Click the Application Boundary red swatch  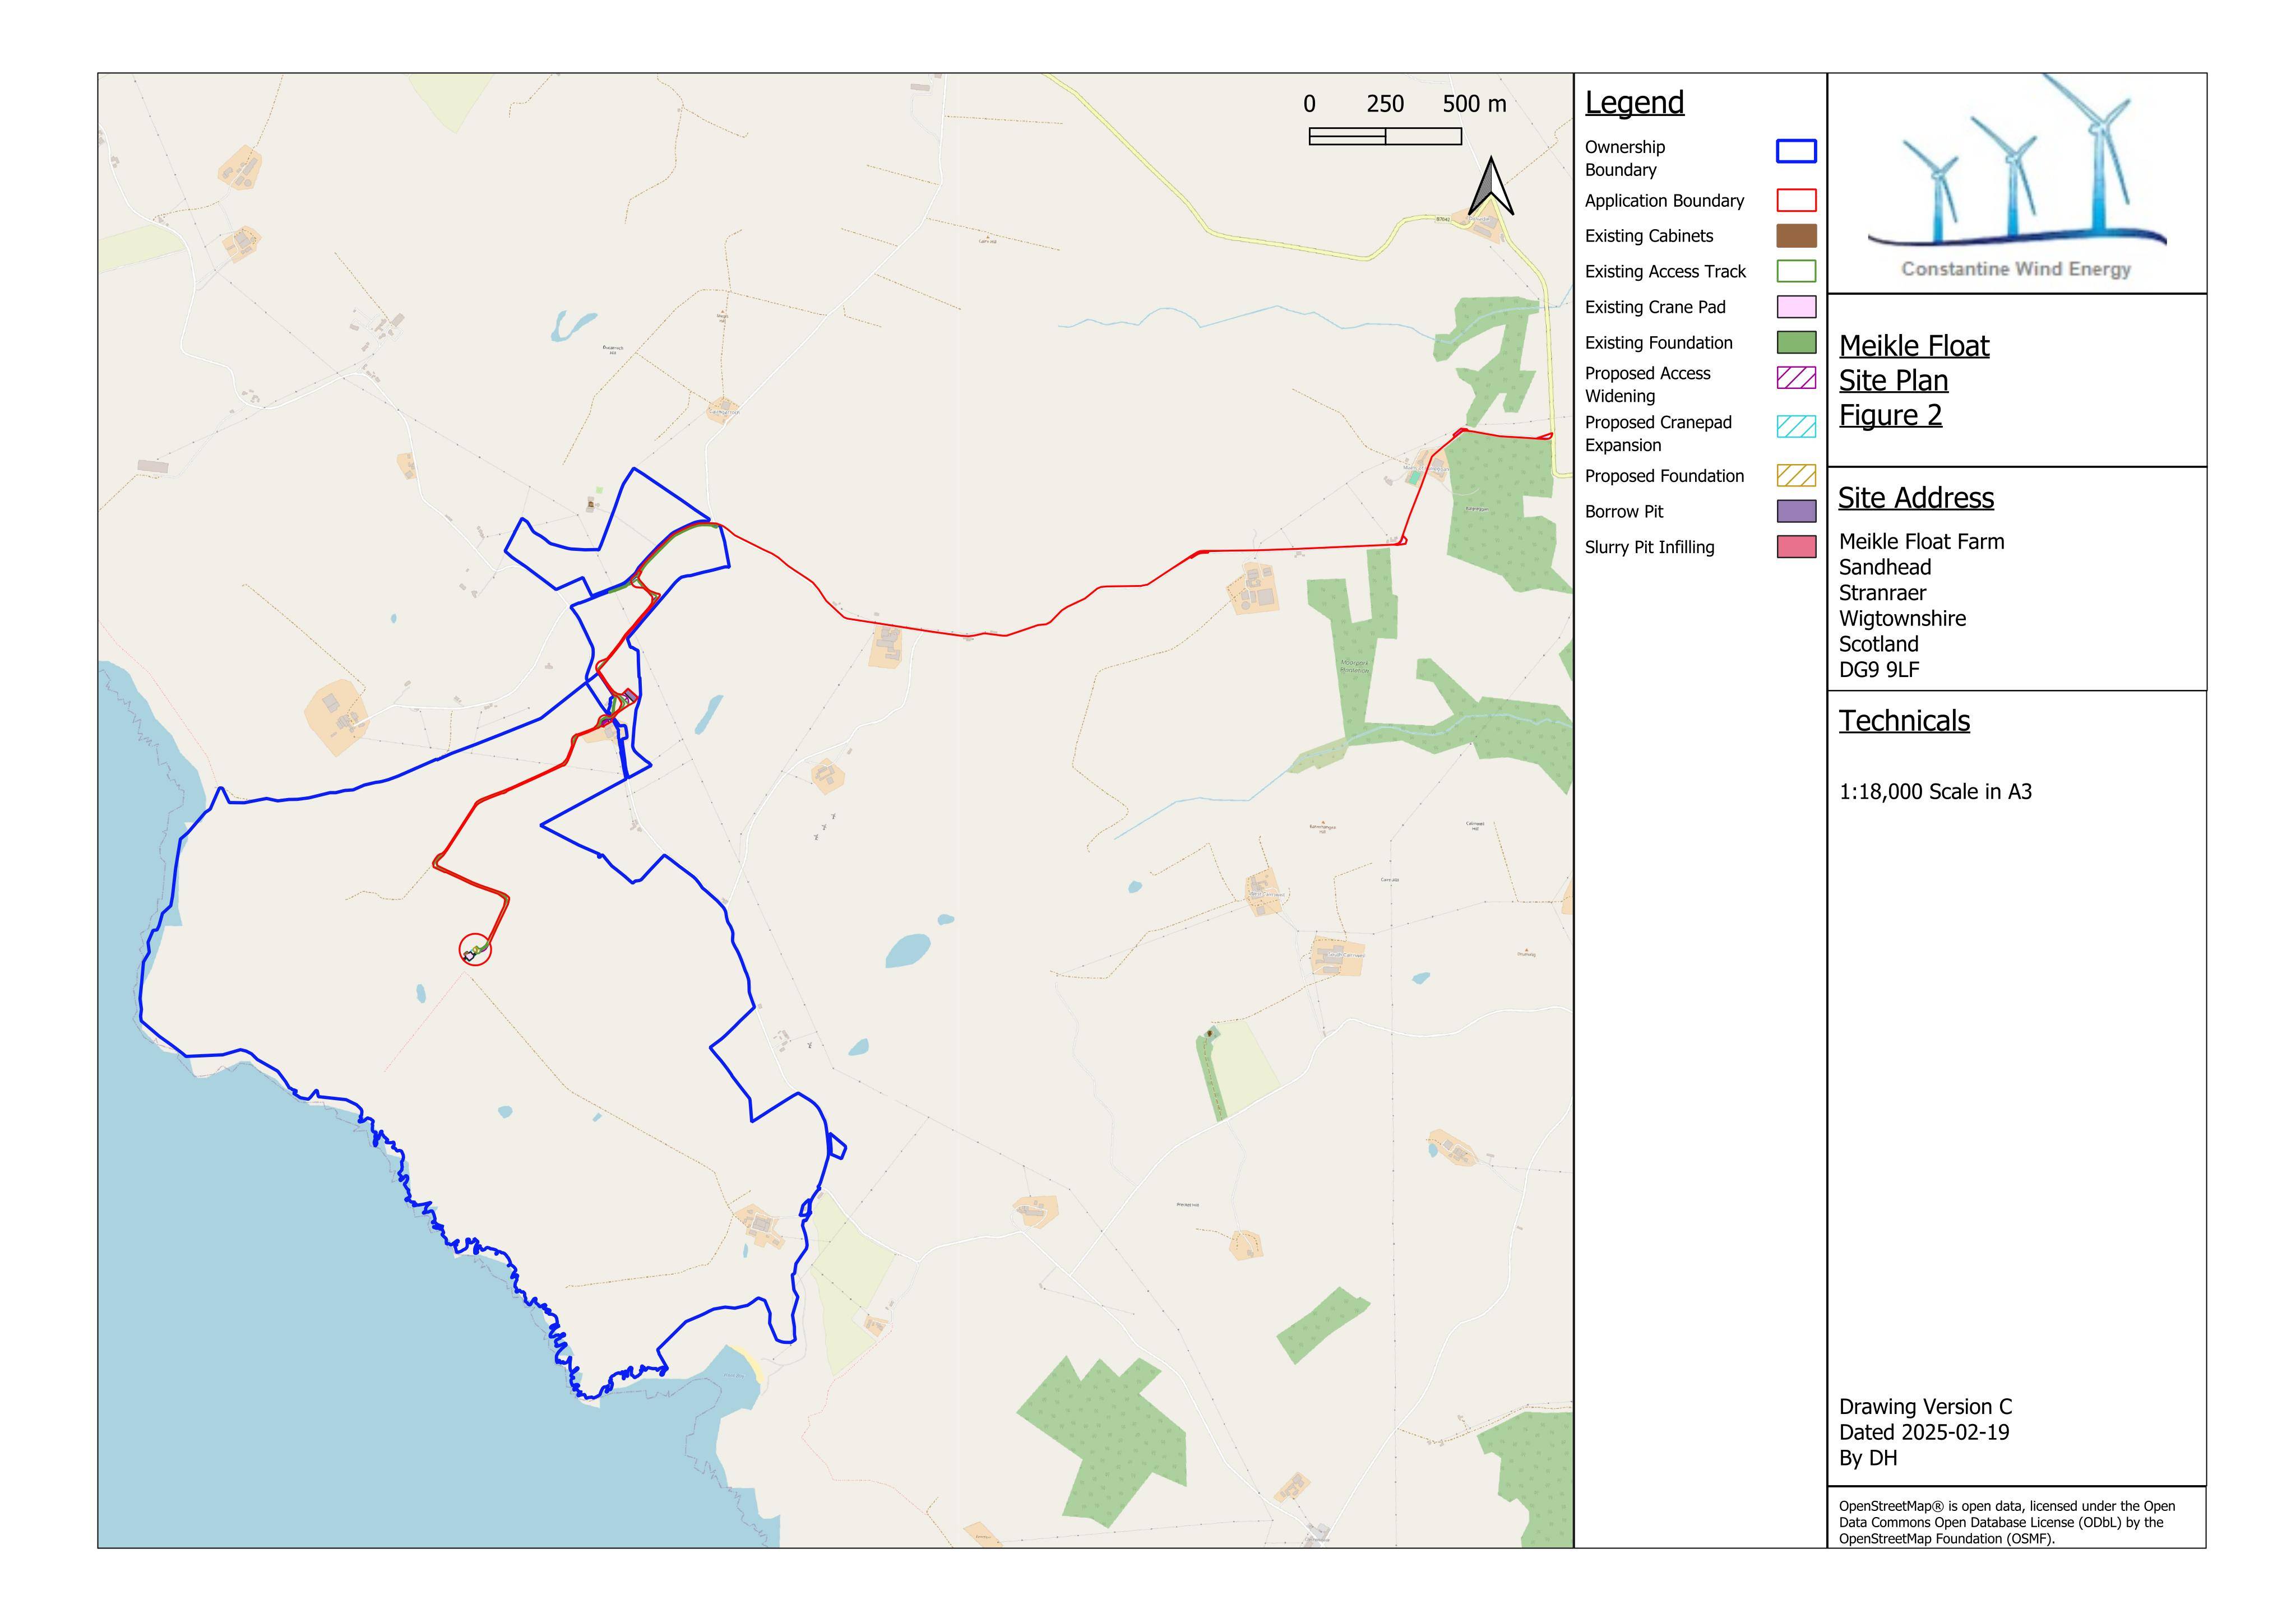click(x=1796, y=200)
